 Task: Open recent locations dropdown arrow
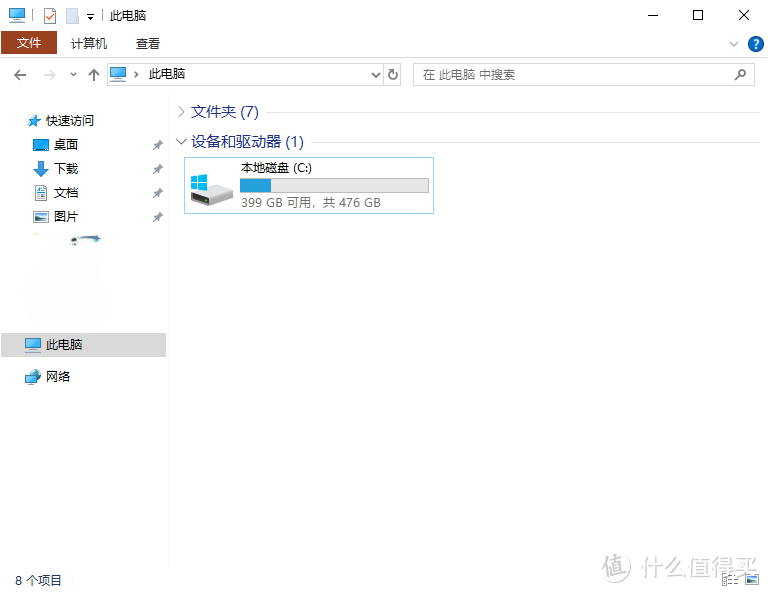click(73, 75)
